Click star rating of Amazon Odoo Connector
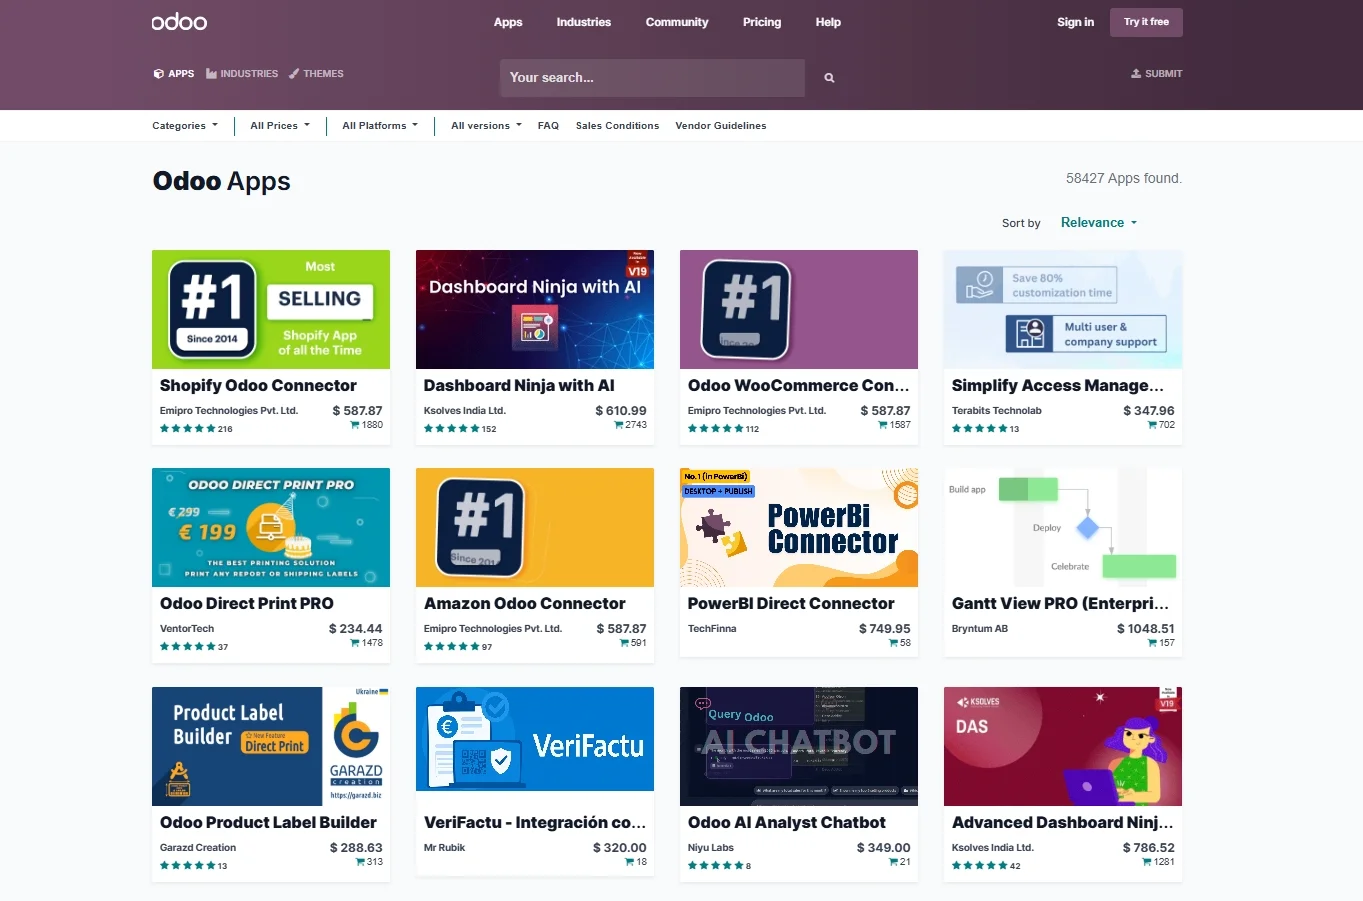The width and height of the screenshot is (1363, 901). click(452, 647)
